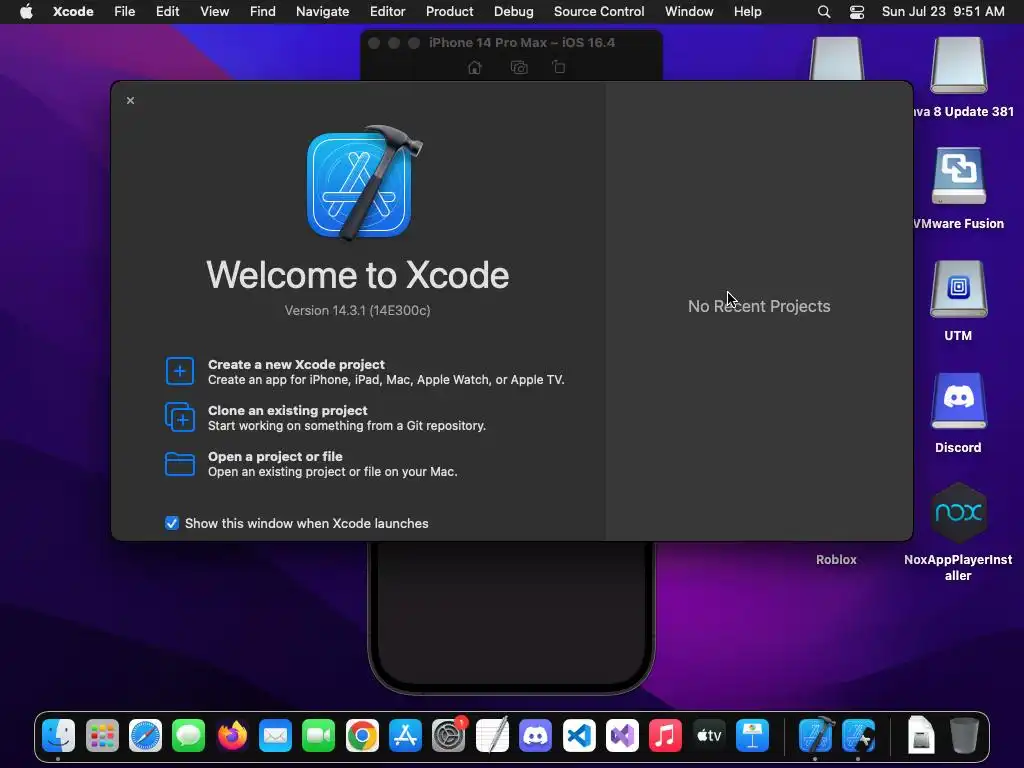Viewport: 1024px width, 768px height.
Task: Open the Find menu
Action: coord(263,11)
